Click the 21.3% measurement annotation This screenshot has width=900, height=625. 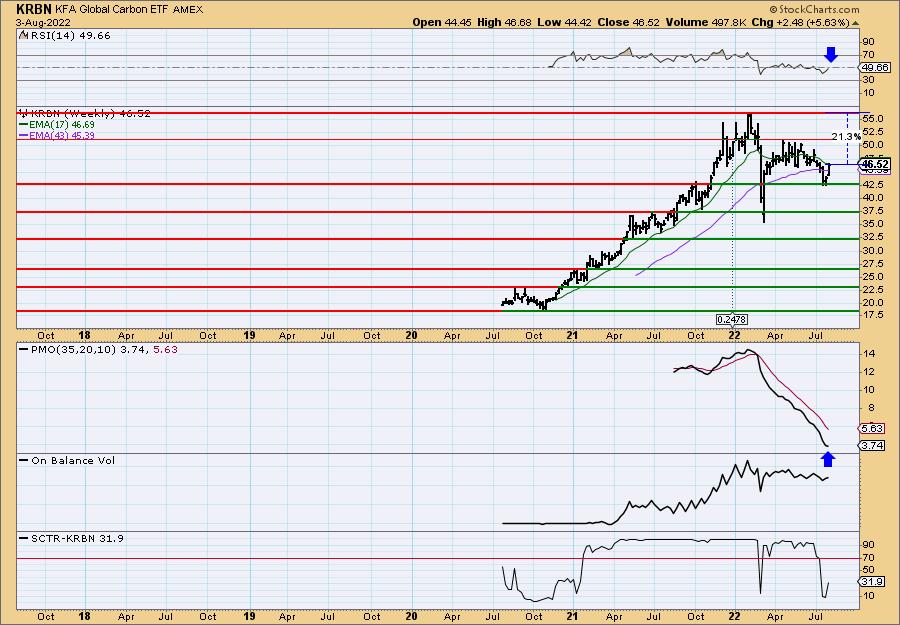[846, 137]
